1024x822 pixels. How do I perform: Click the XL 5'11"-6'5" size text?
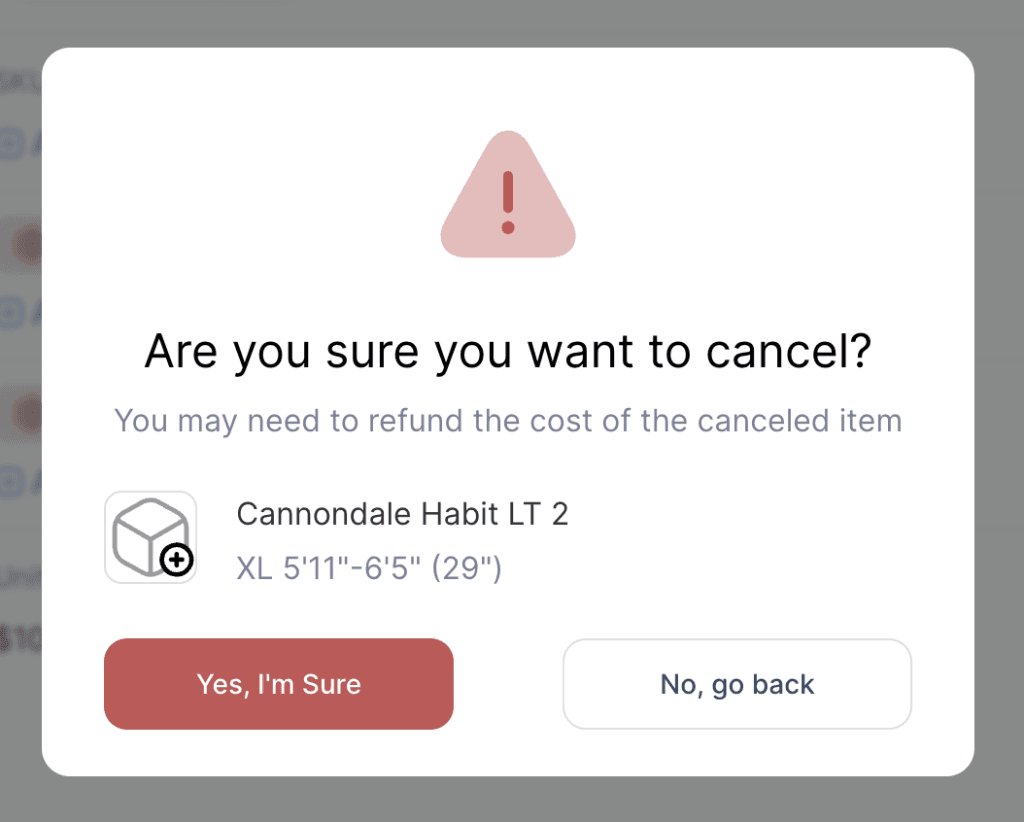click(x=369, y=568)
